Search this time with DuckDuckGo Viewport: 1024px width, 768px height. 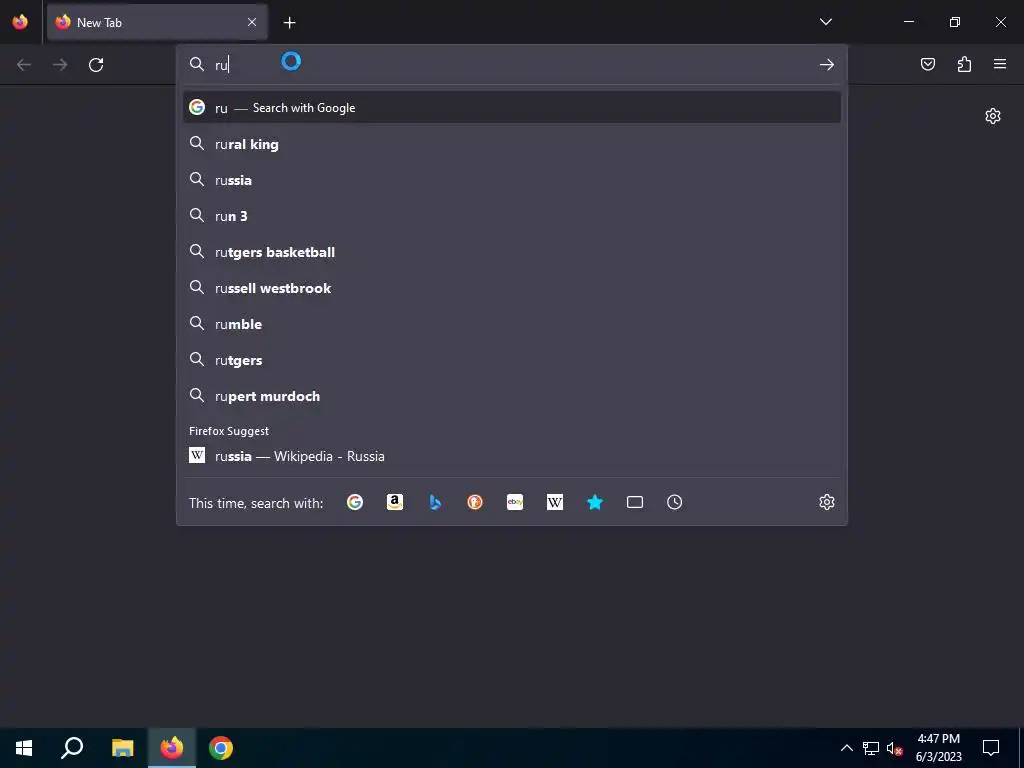[475, 502]
